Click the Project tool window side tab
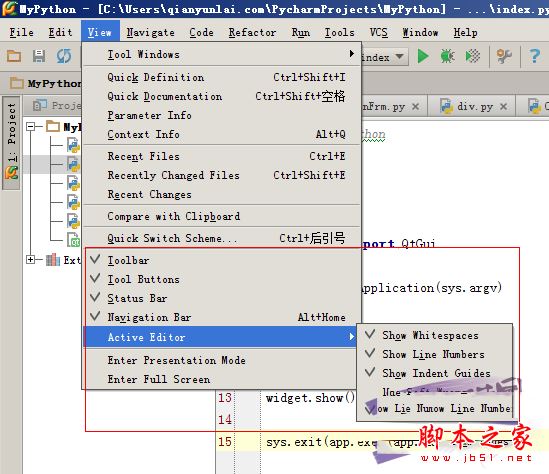This screenshot has height=474, width=549. (x=11, y=143)
